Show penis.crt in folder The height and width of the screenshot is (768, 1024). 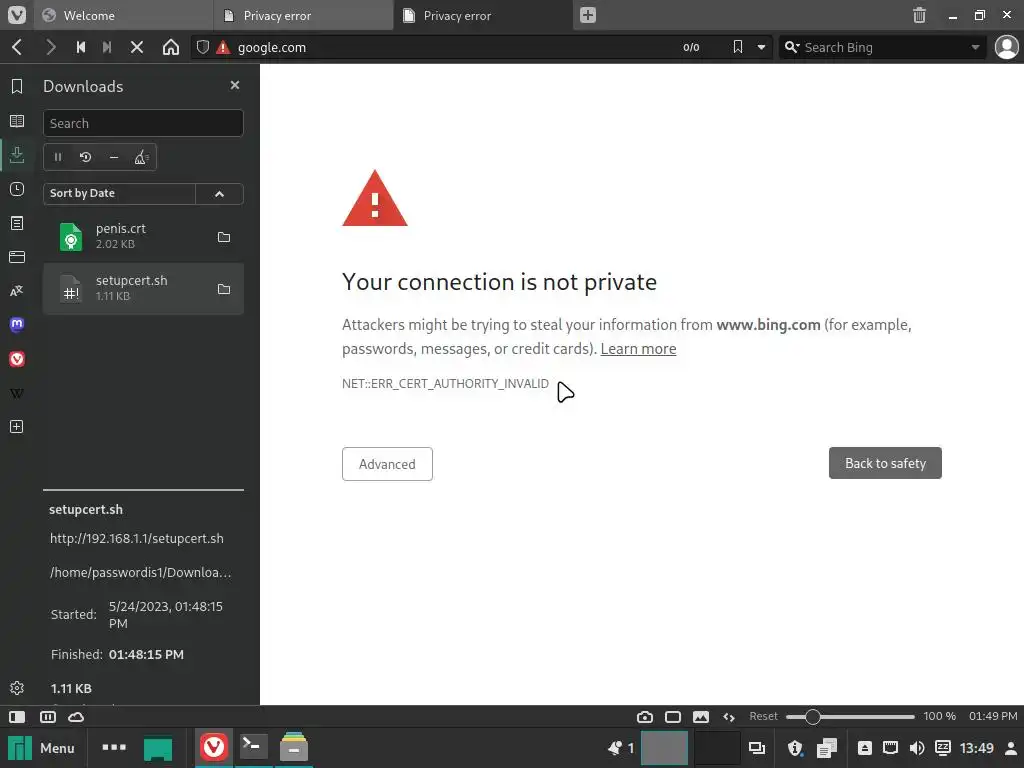224,236
